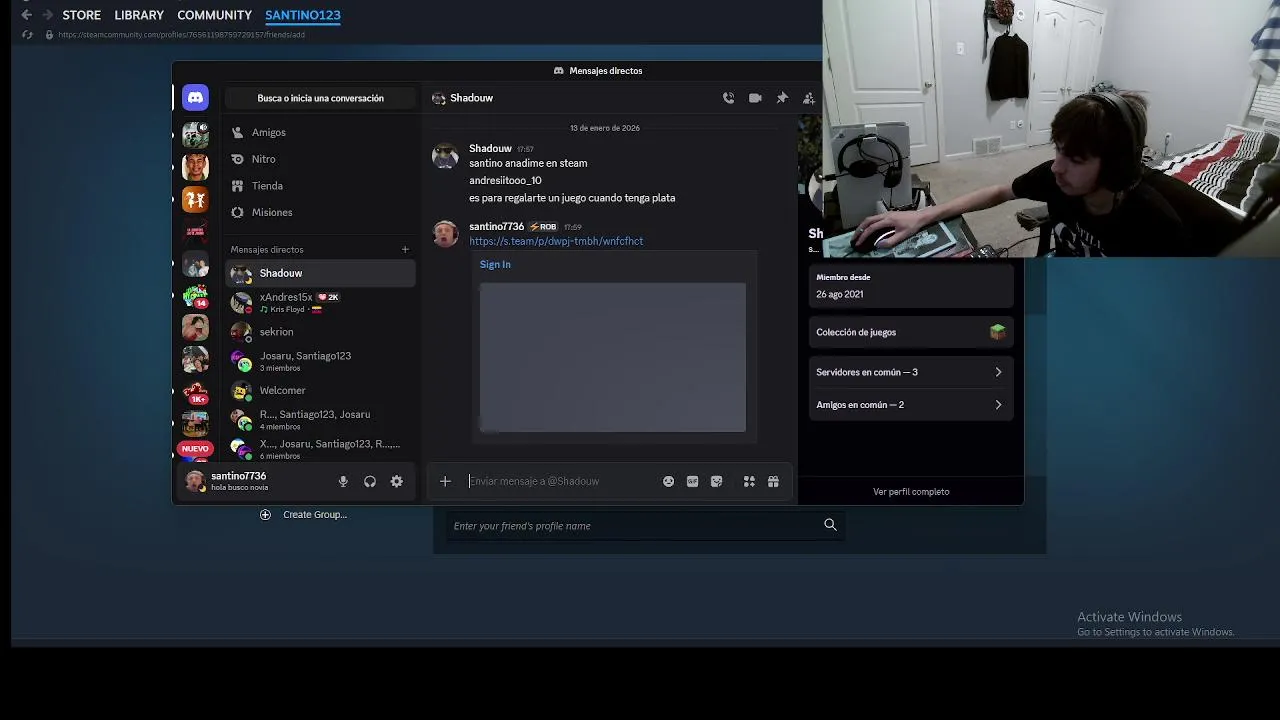1280x720 pixels.
Task: Open the 6 miembros group chat
Action: tap(320, 449)
